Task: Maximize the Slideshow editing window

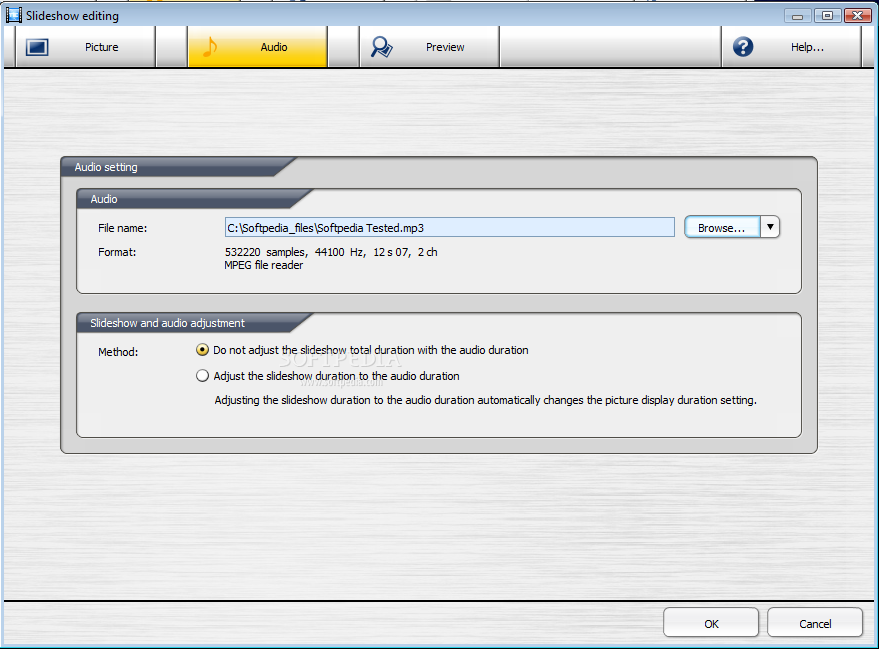Action: 827,16
